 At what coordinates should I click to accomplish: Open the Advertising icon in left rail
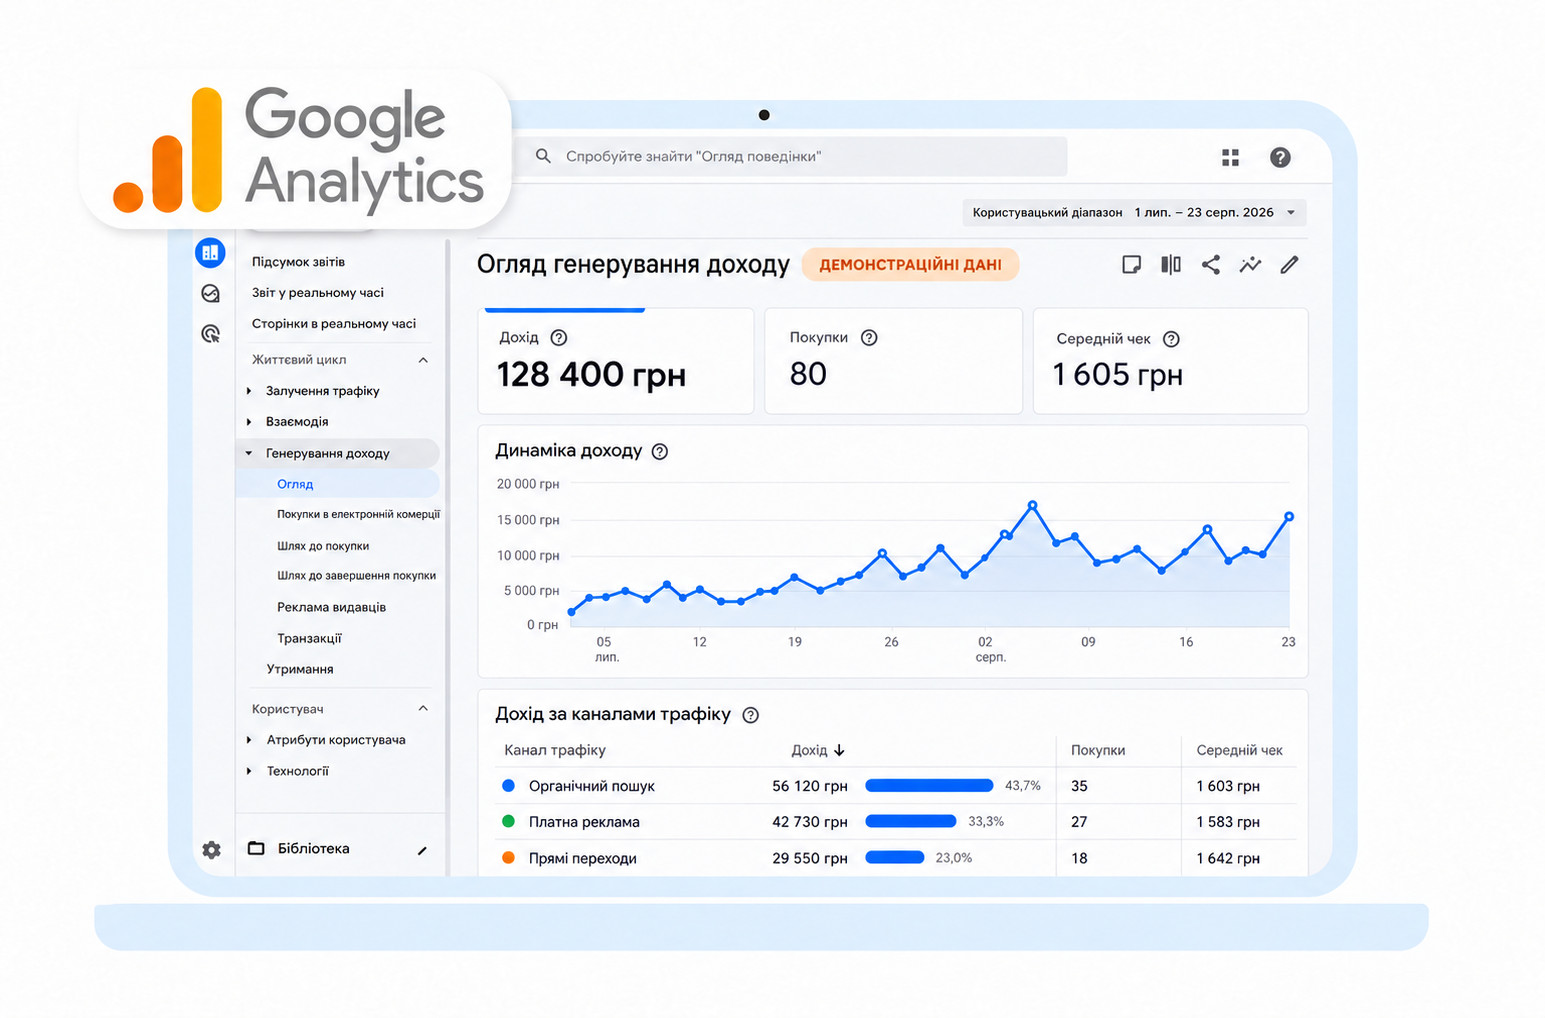[210, 333]
